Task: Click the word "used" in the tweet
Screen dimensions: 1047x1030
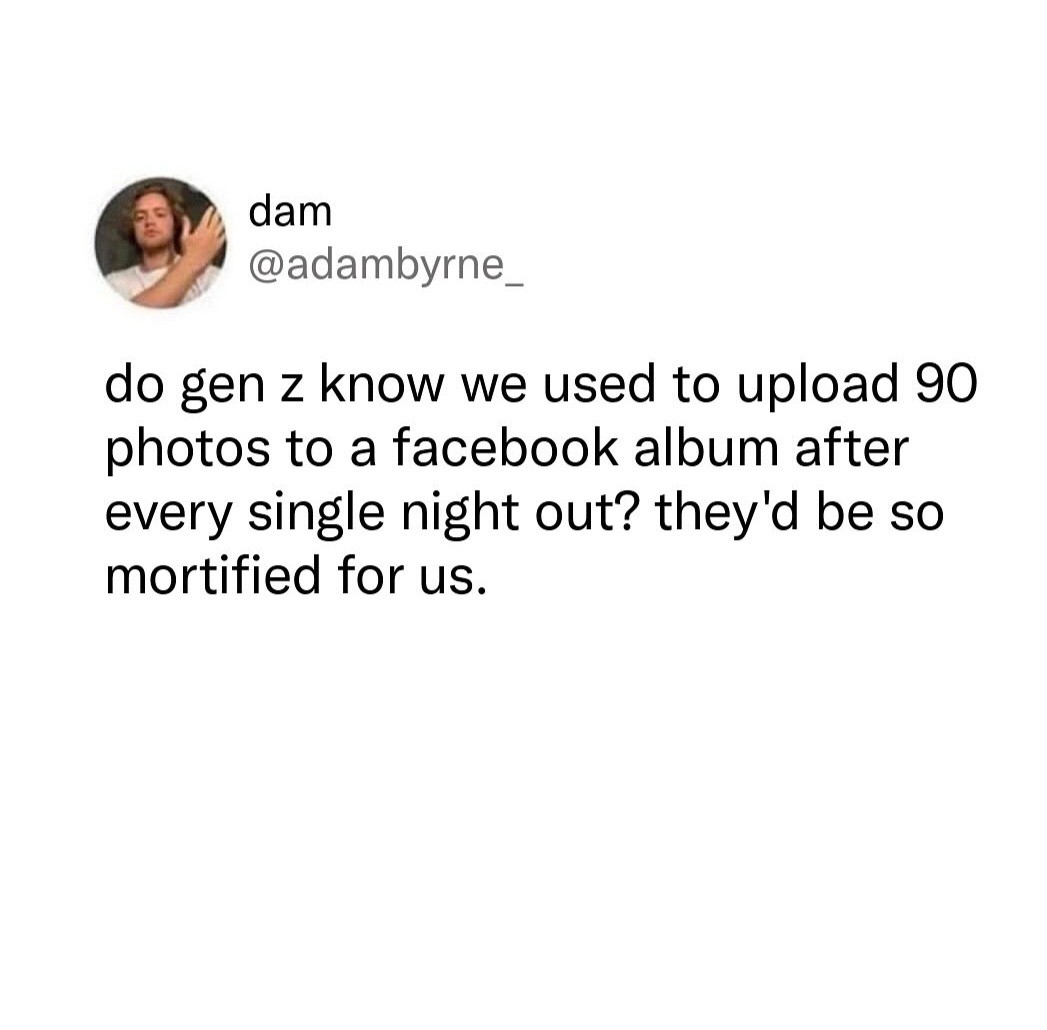Action: tap(599, 384)
